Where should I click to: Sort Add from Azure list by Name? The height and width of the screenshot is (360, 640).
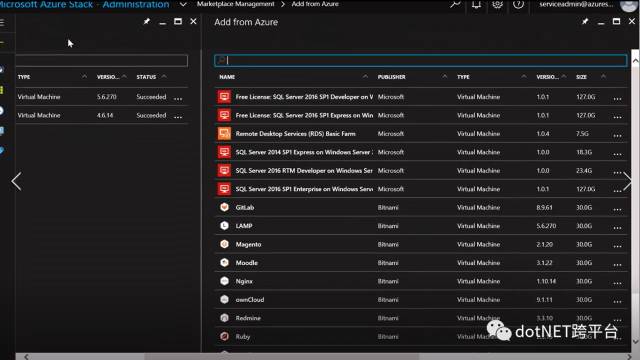coord(227,77)
